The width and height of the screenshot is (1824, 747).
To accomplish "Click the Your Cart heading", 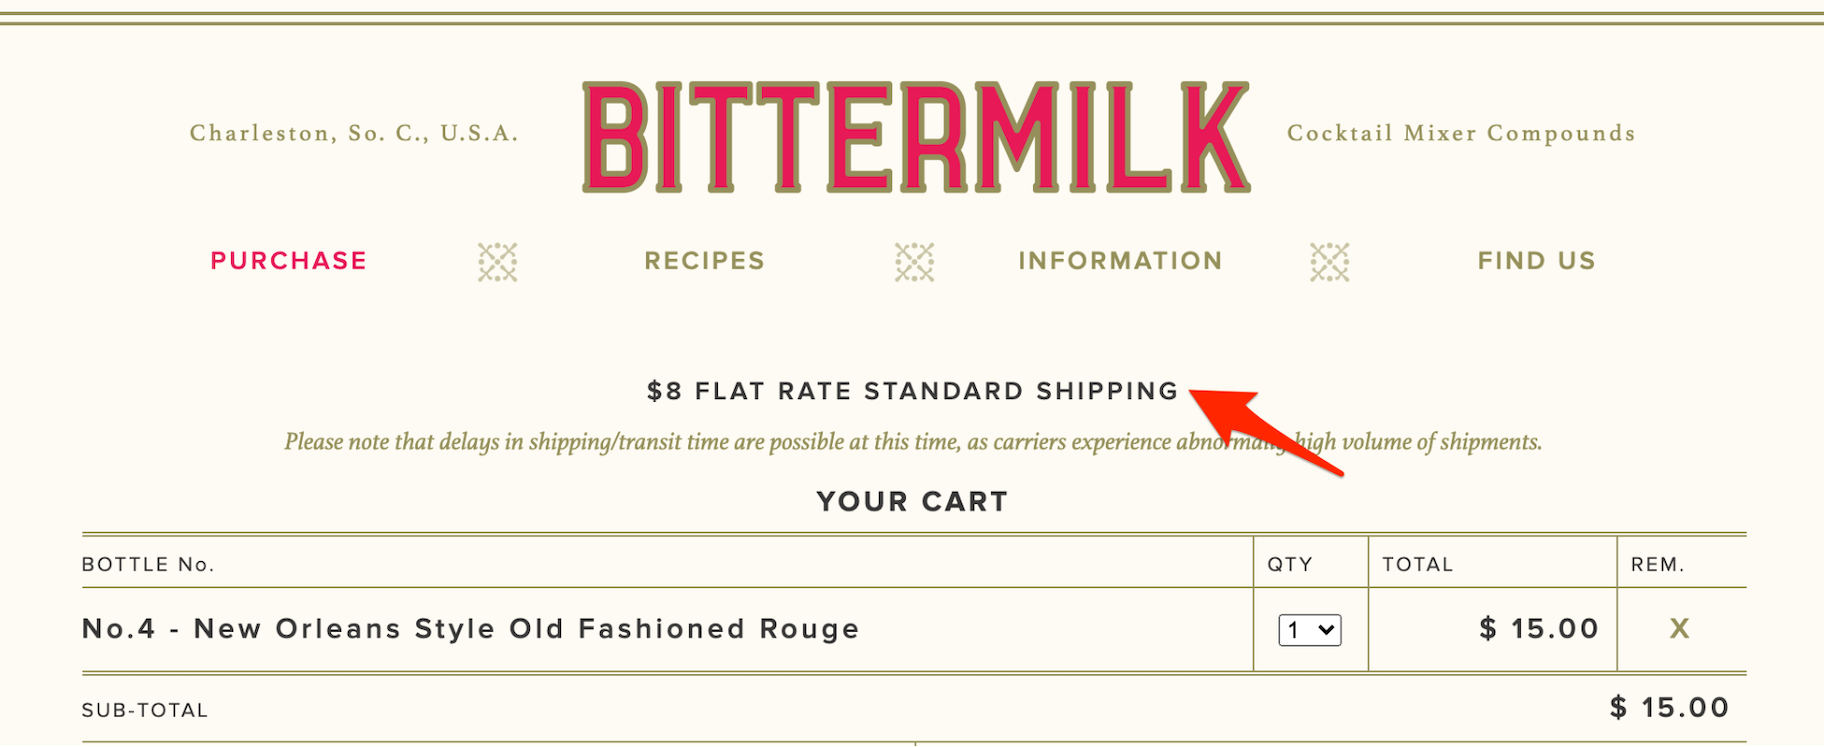I will coord(912,501).
